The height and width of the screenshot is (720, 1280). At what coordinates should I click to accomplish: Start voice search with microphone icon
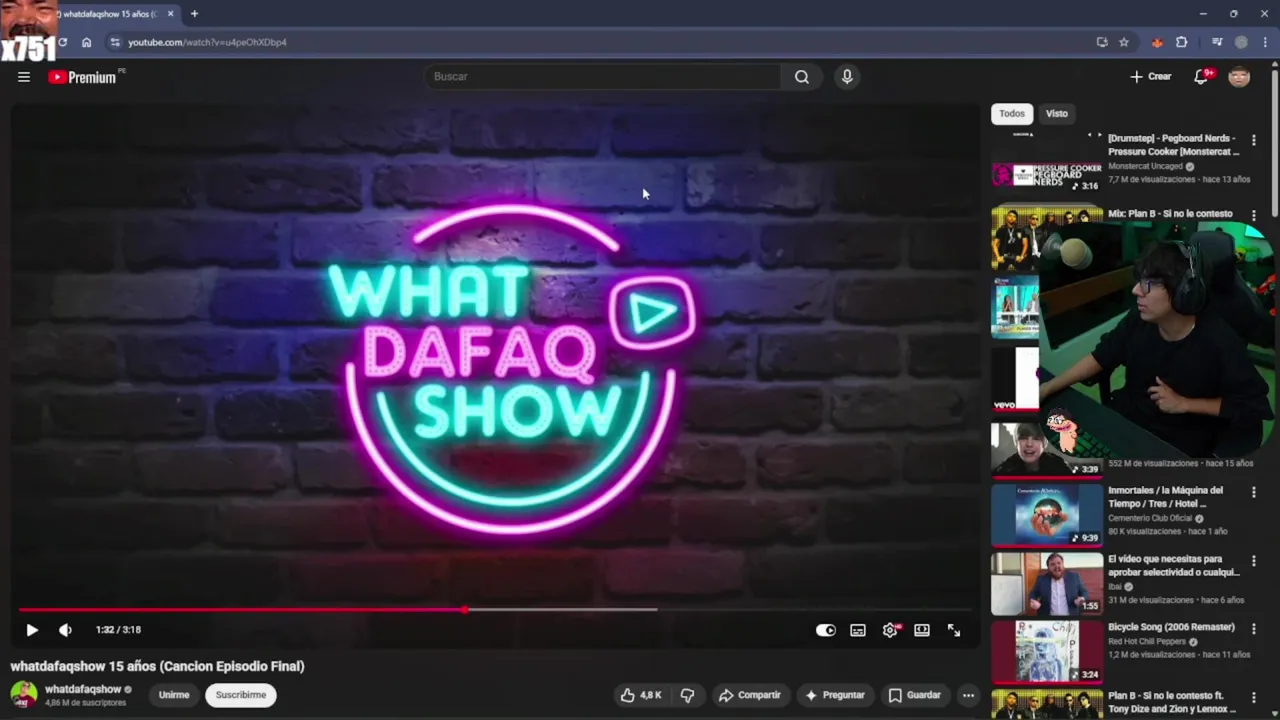pyautogui.click(x=847, y=77)
